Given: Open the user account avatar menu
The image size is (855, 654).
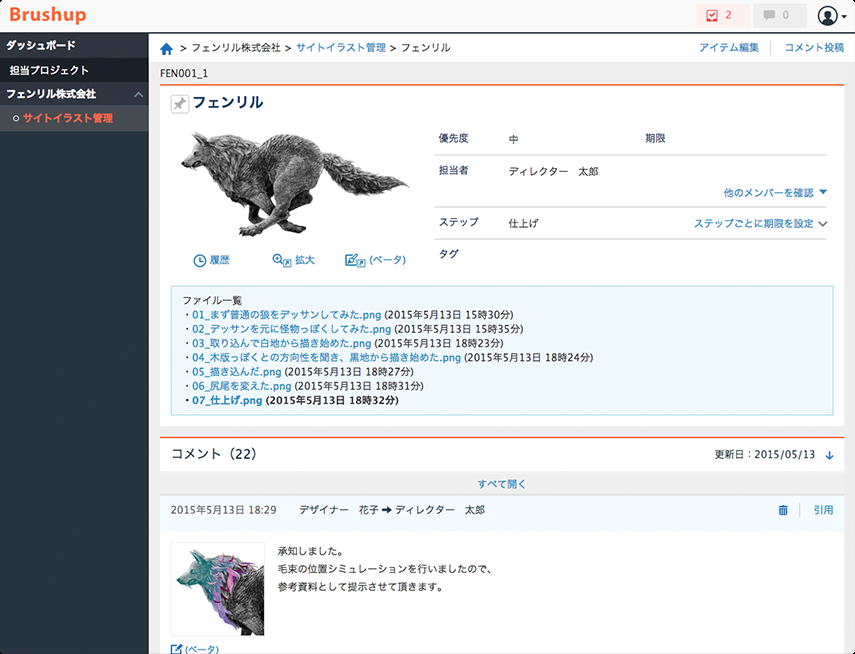Looking at the screenshot, I should tap(832, 16).
